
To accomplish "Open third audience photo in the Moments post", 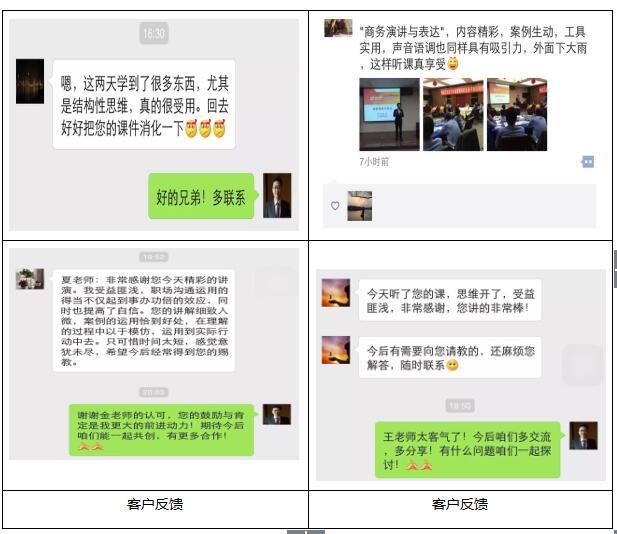I will tap(516, 115).
